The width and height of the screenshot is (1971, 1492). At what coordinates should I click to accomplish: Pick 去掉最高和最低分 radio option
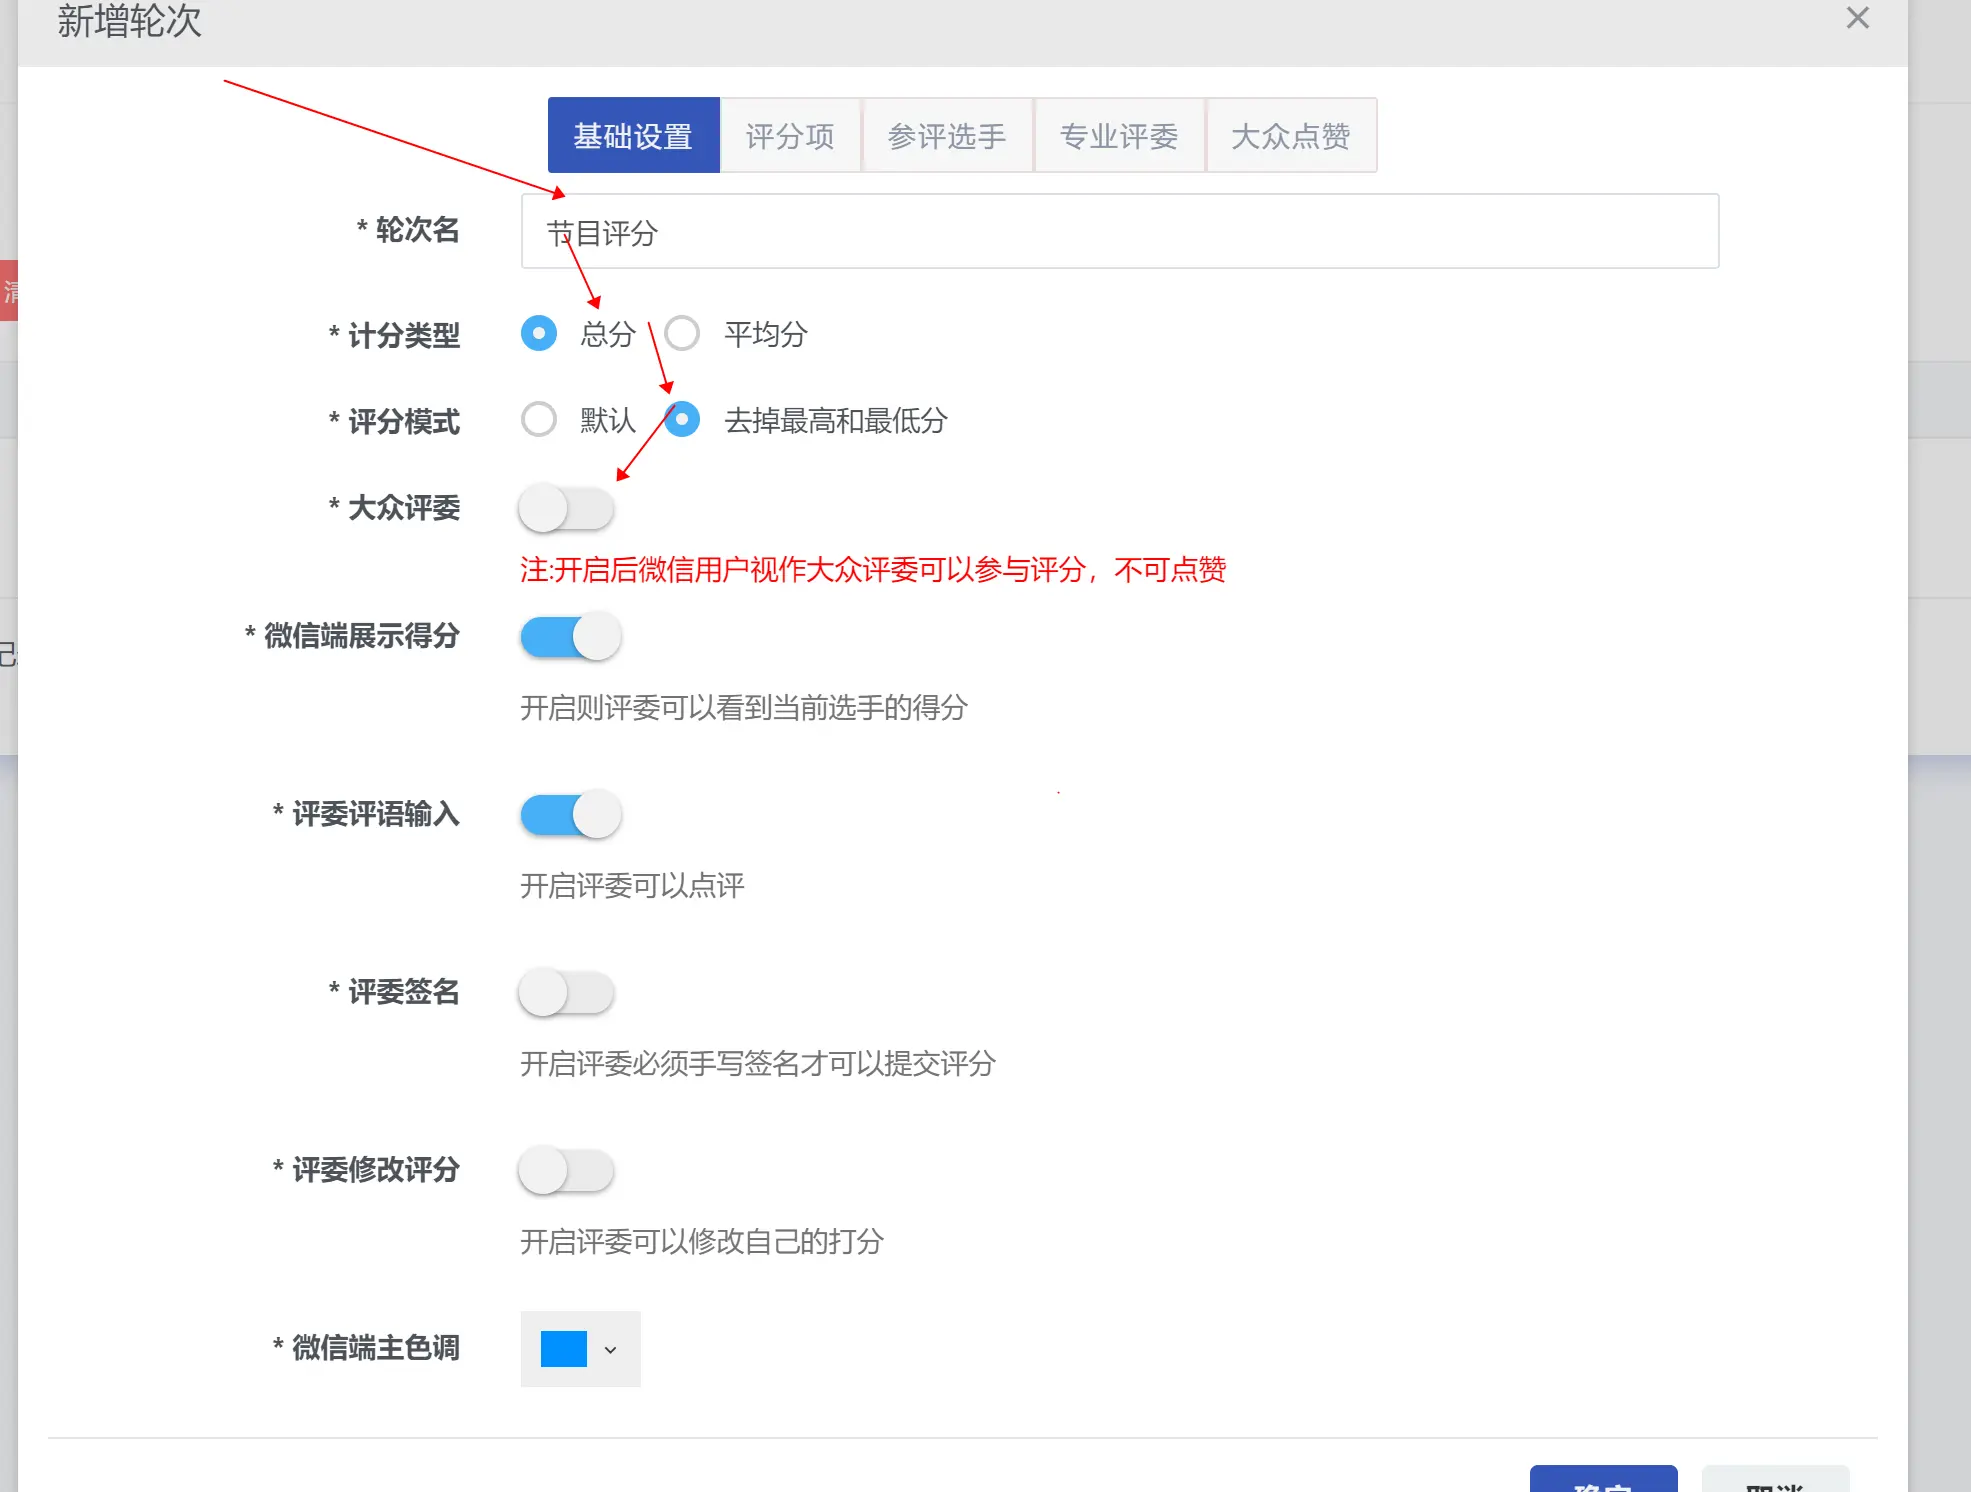(x=683, y=419)
